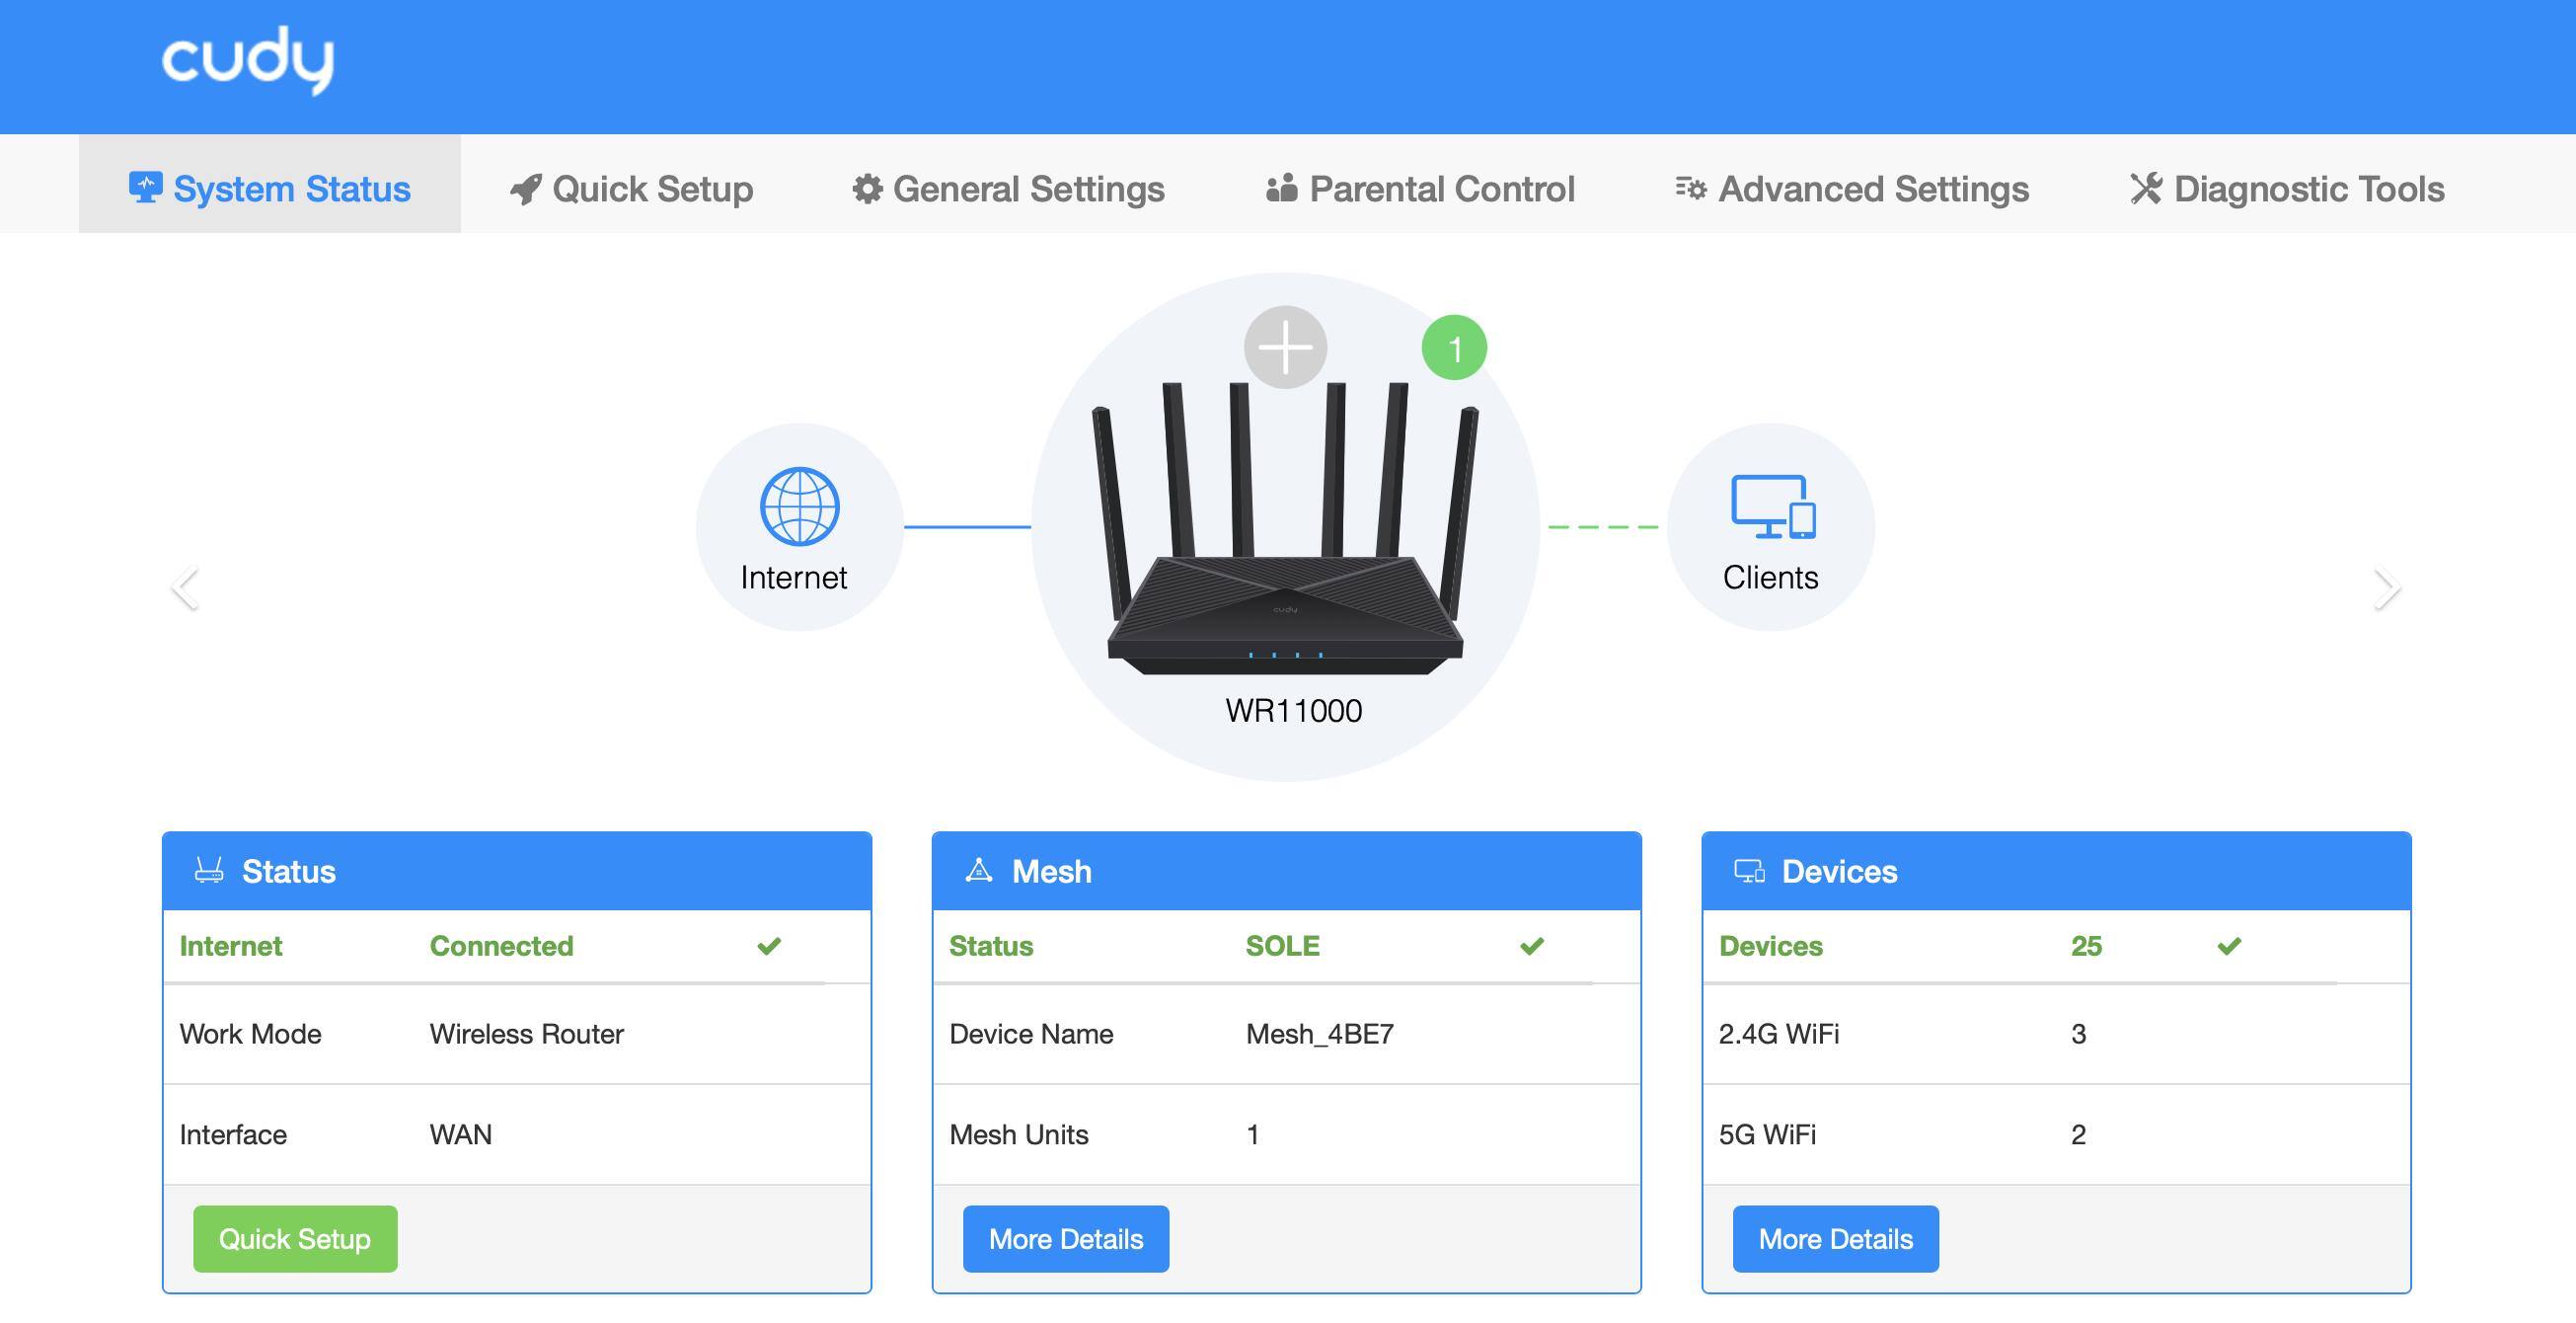
Task: Click the Clients devices icon
Action: [x=1772, y=506]
